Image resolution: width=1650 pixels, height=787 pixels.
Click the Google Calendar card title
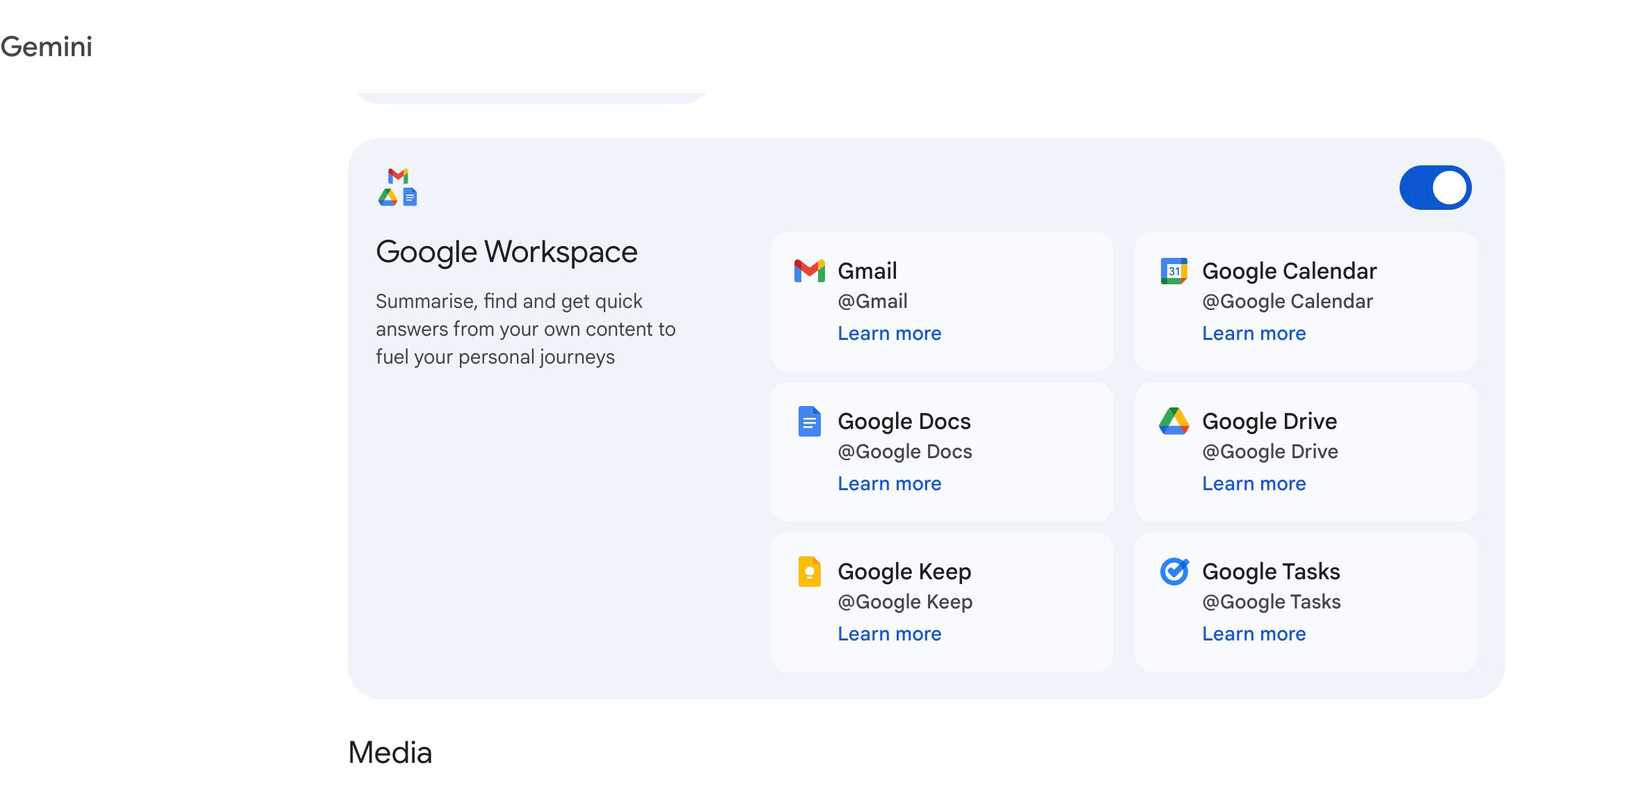point(1289,271)
